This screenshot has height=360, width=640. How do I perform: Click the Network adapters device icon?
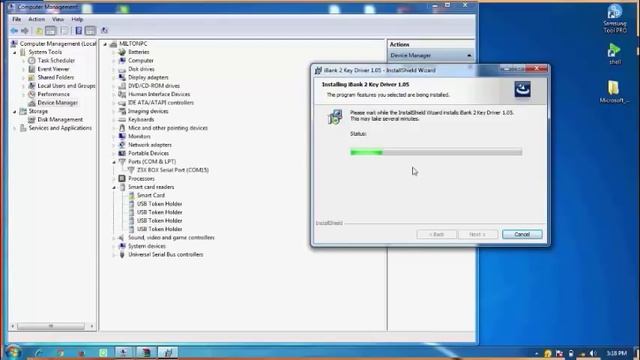122,145
